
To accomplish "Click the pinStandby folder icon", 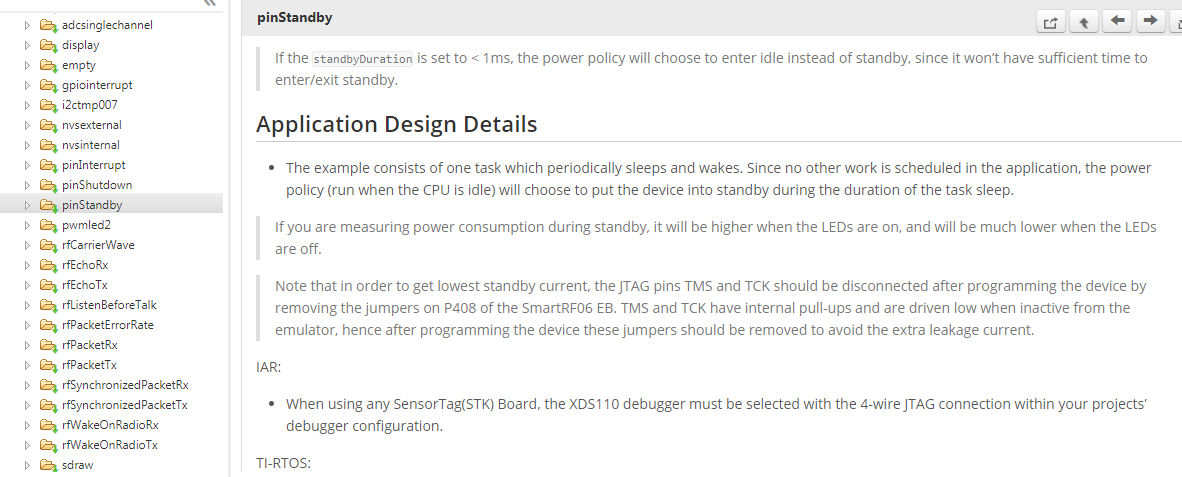I will (48, 205).
